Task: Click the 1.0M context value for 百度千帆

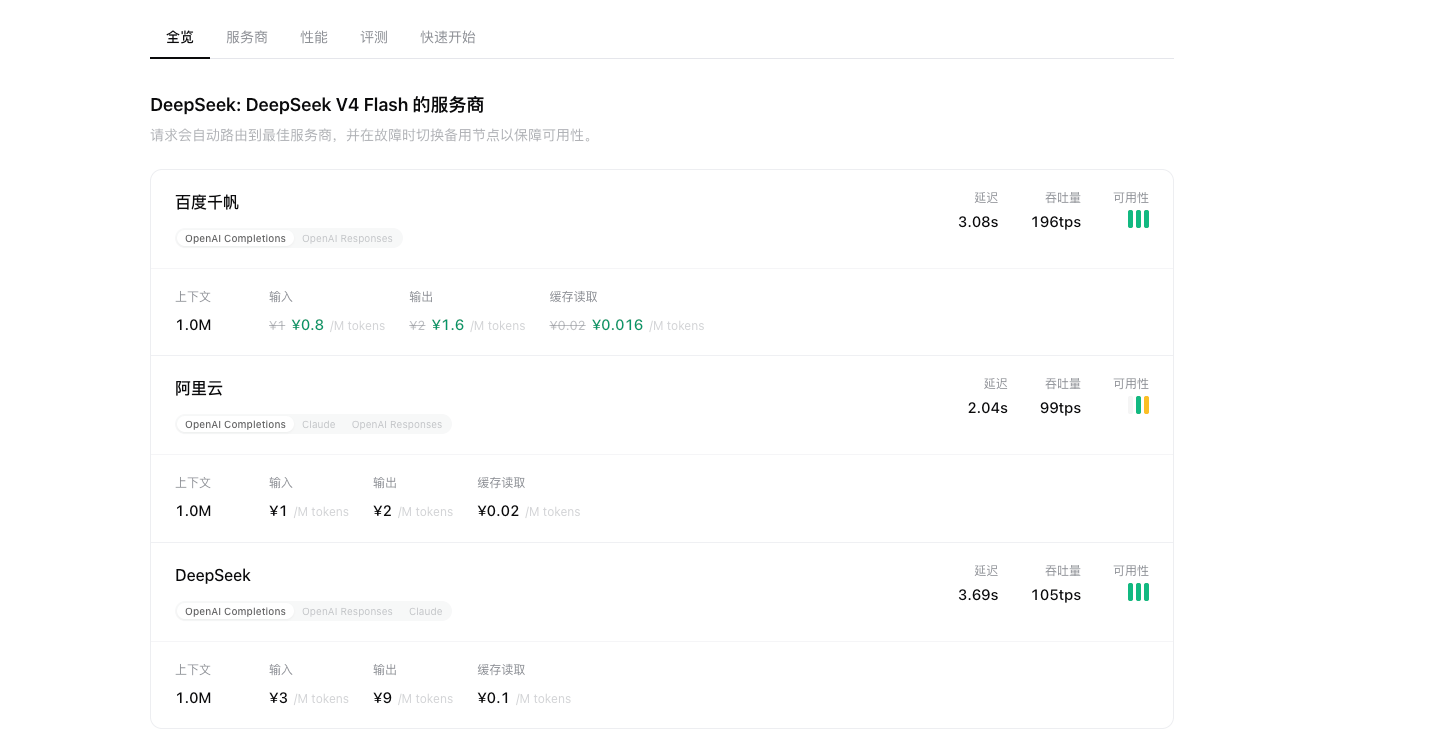Action: (194, 324)
